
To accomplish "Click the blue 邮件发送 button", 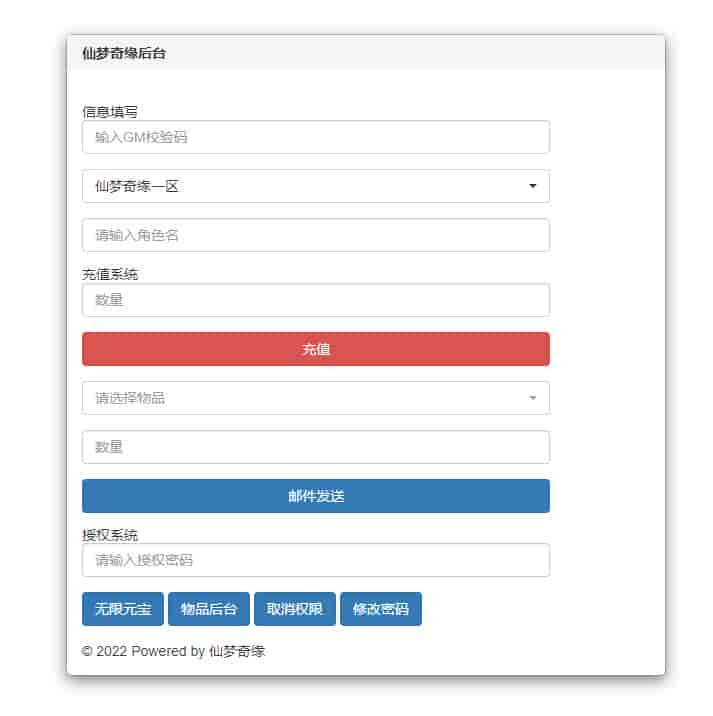I will (x=315, y=496).
